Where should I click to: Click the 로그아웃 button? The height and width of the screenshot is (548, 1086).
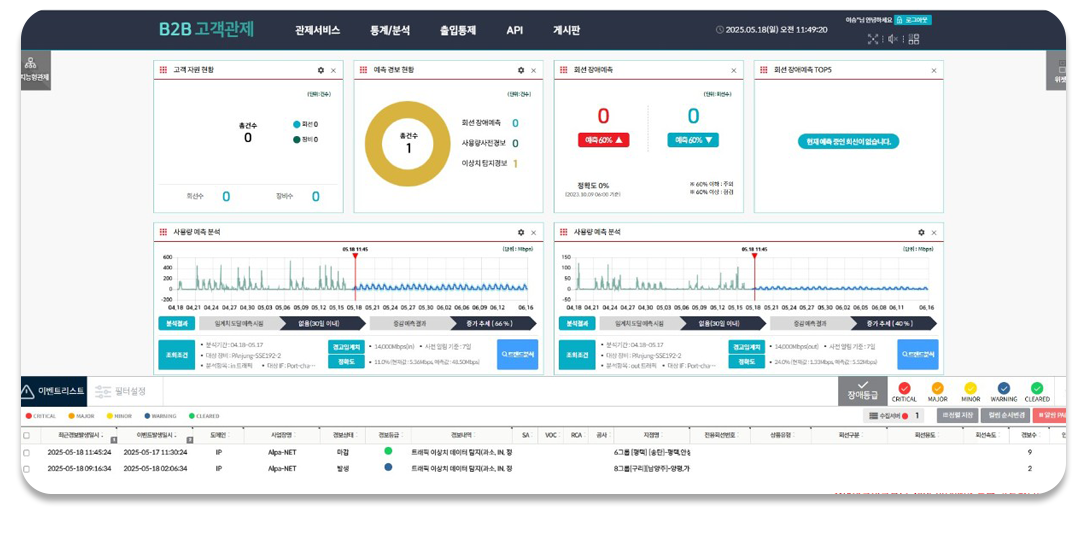pos(912,20)
